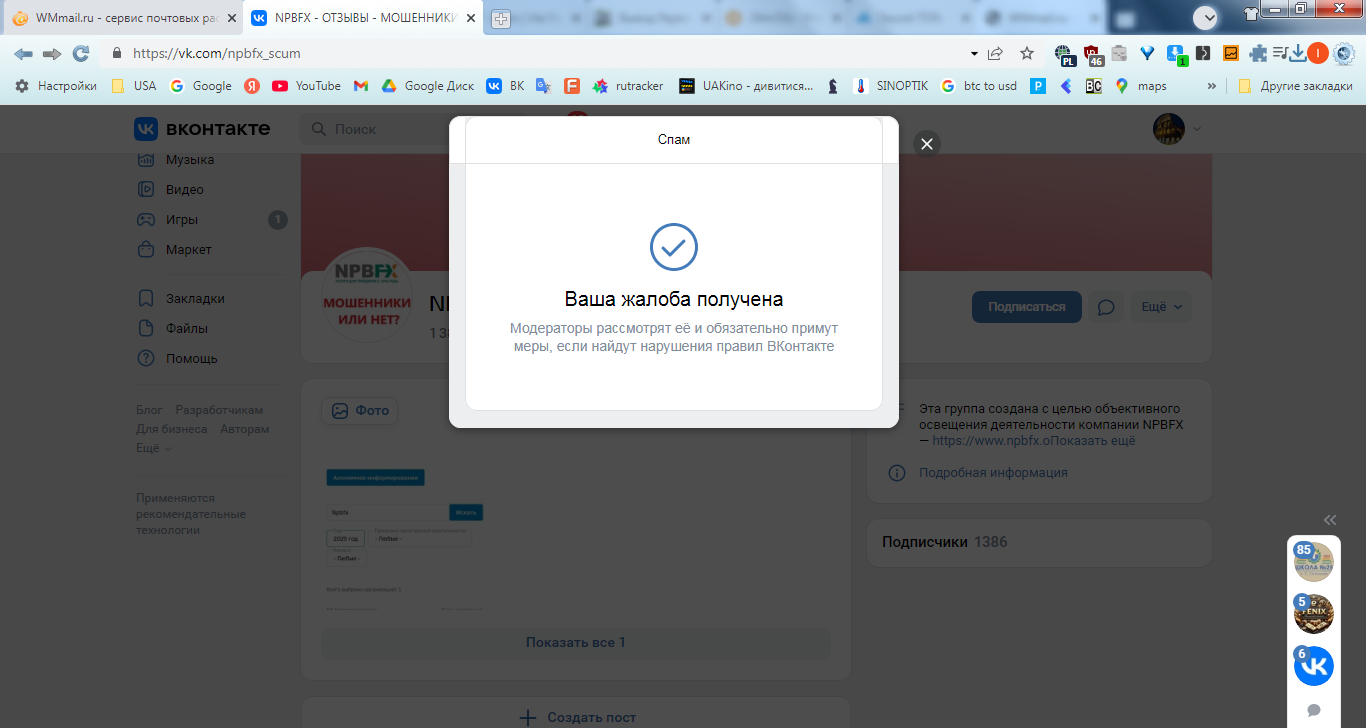1366x728 pixels.
Task: Open the globe PL proxy extension
Action: [x=1064, y=54]
